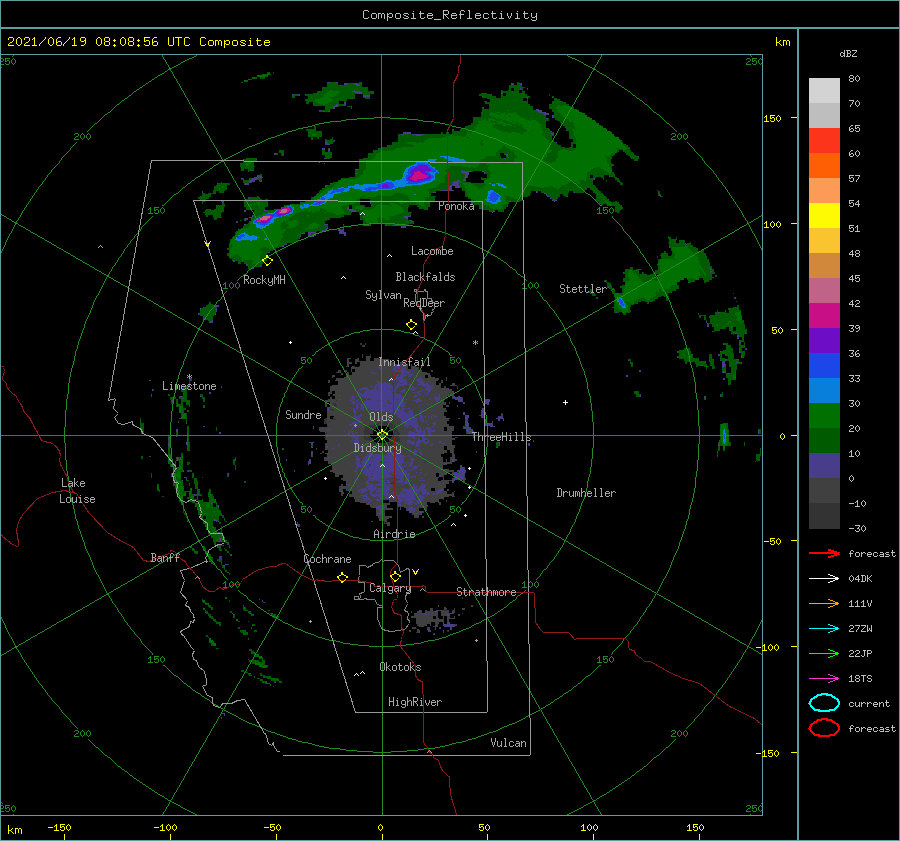The image size is (900, 841).
Task: Select the Didsbury label near radar center
Action: click(x=378, y=448)
